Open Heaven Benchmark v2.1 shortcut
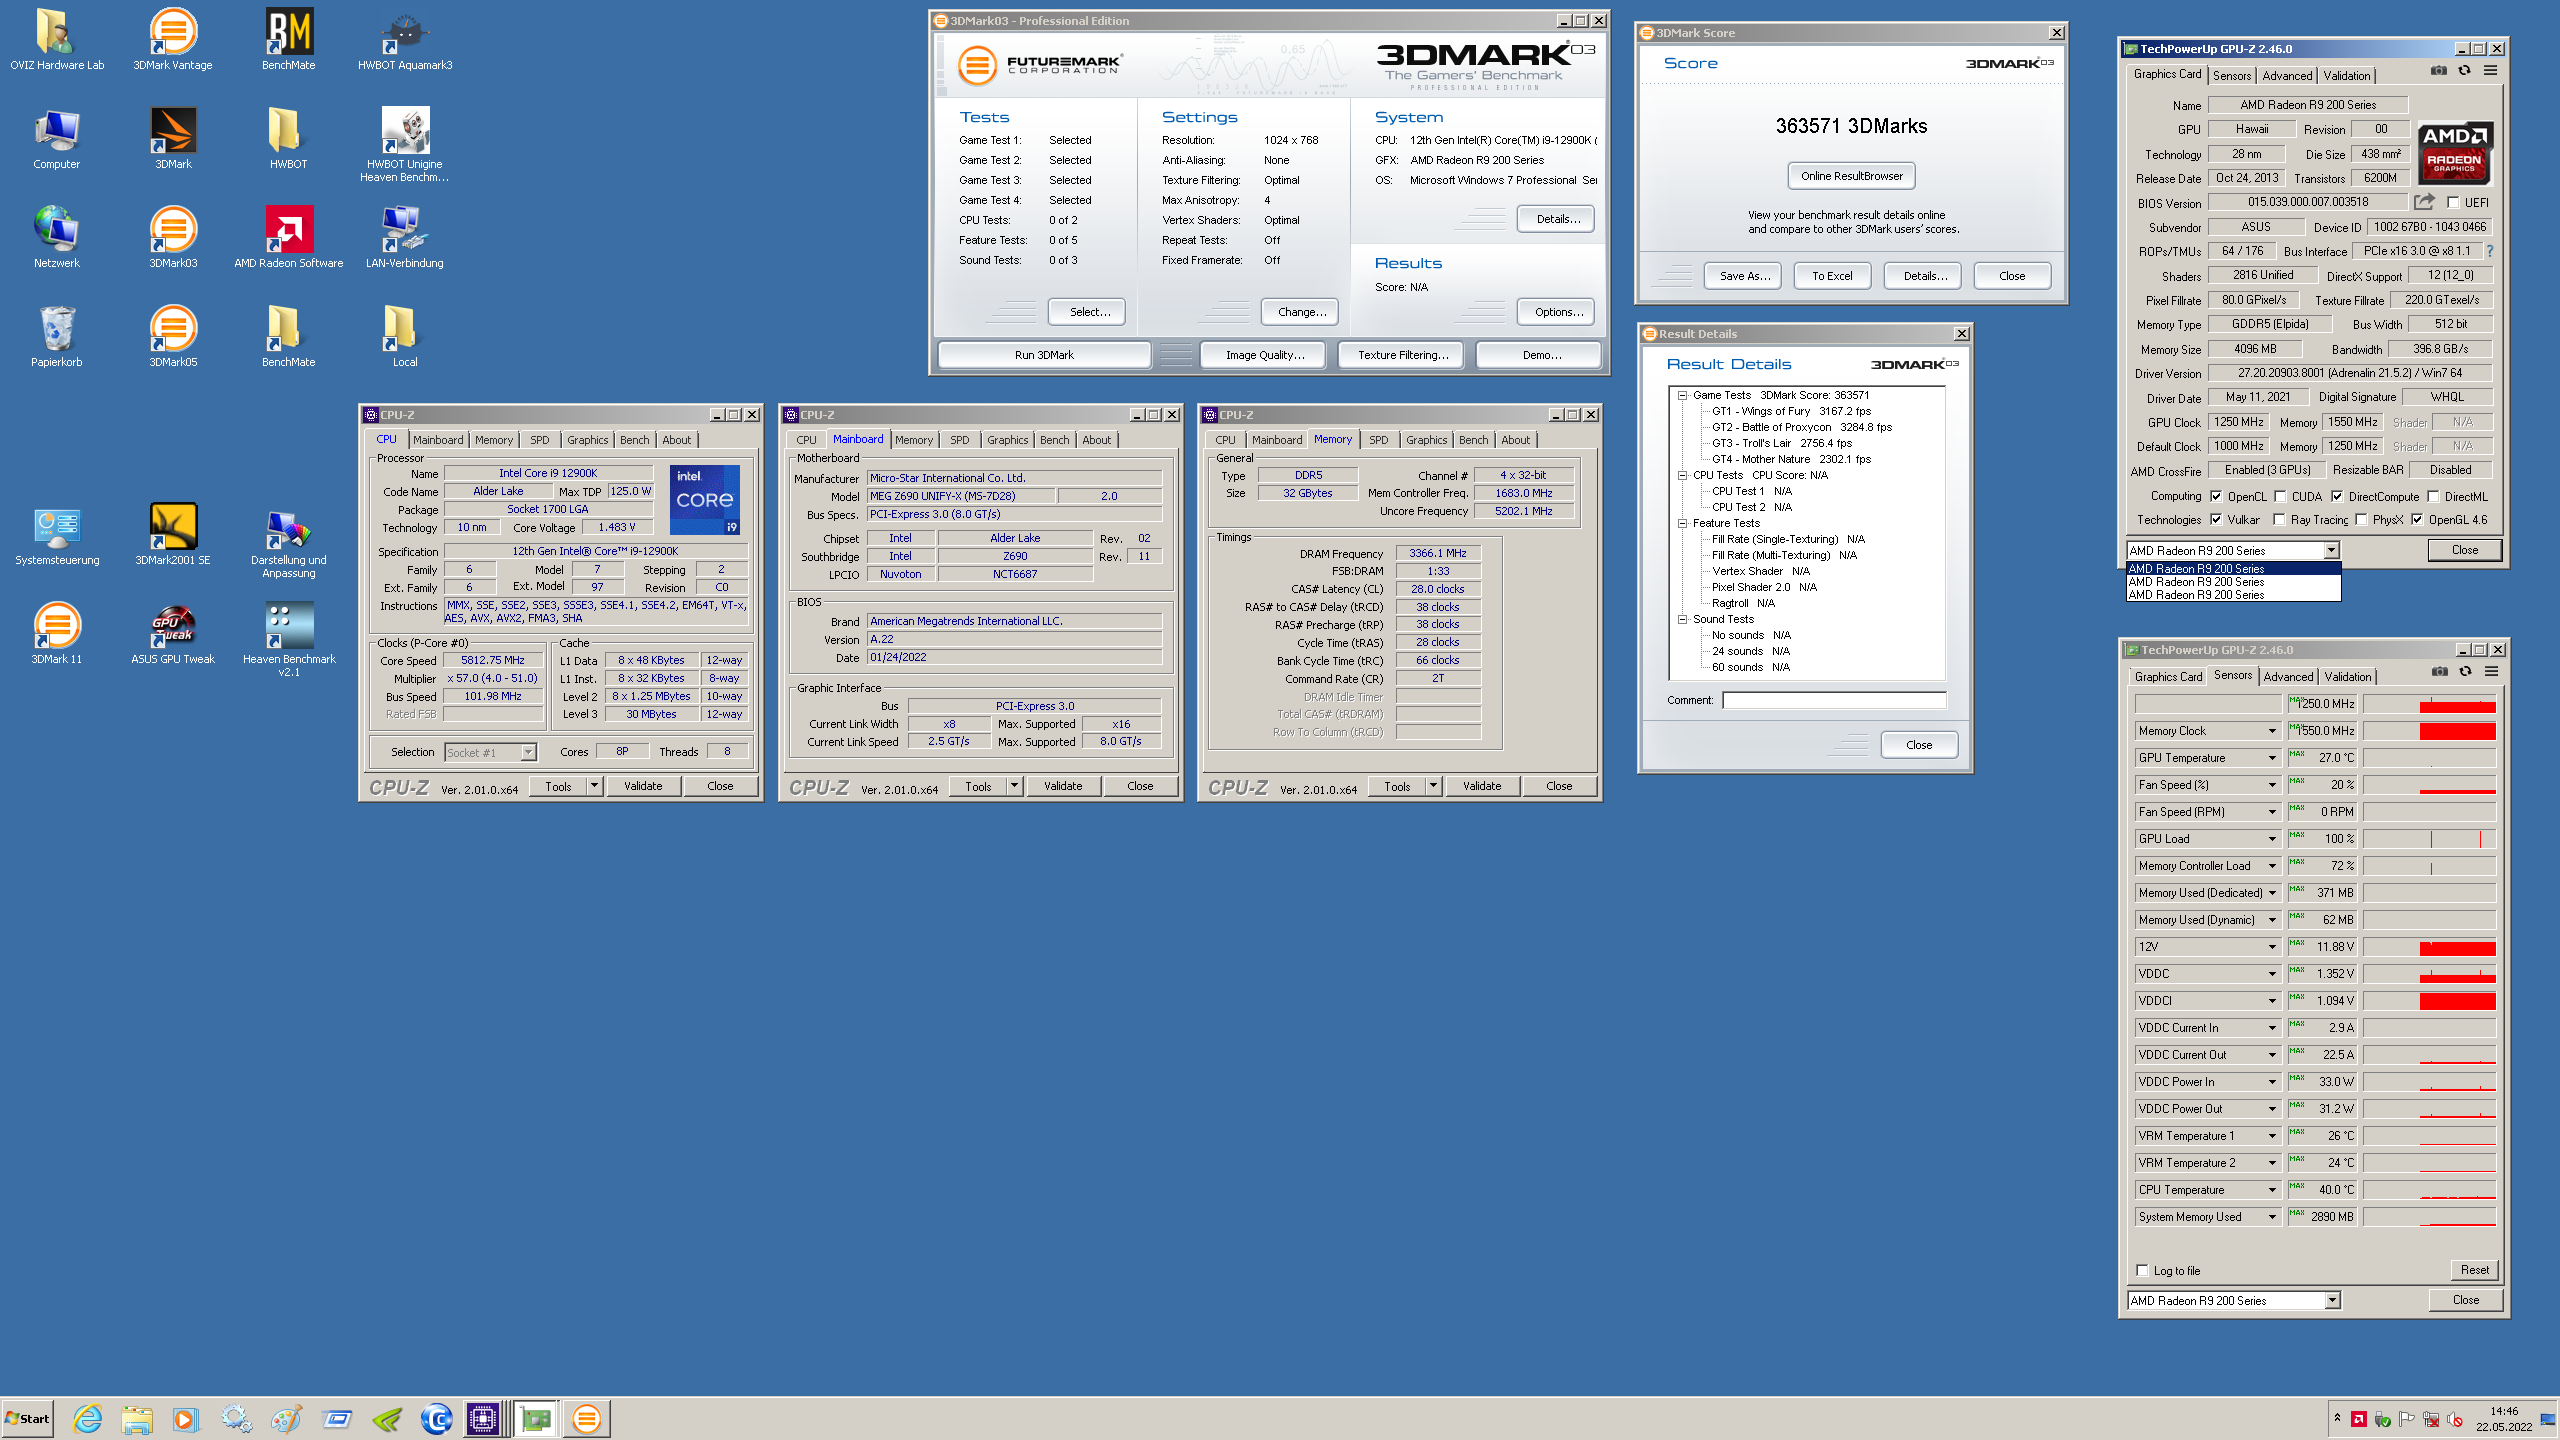 tap(289, 640)
